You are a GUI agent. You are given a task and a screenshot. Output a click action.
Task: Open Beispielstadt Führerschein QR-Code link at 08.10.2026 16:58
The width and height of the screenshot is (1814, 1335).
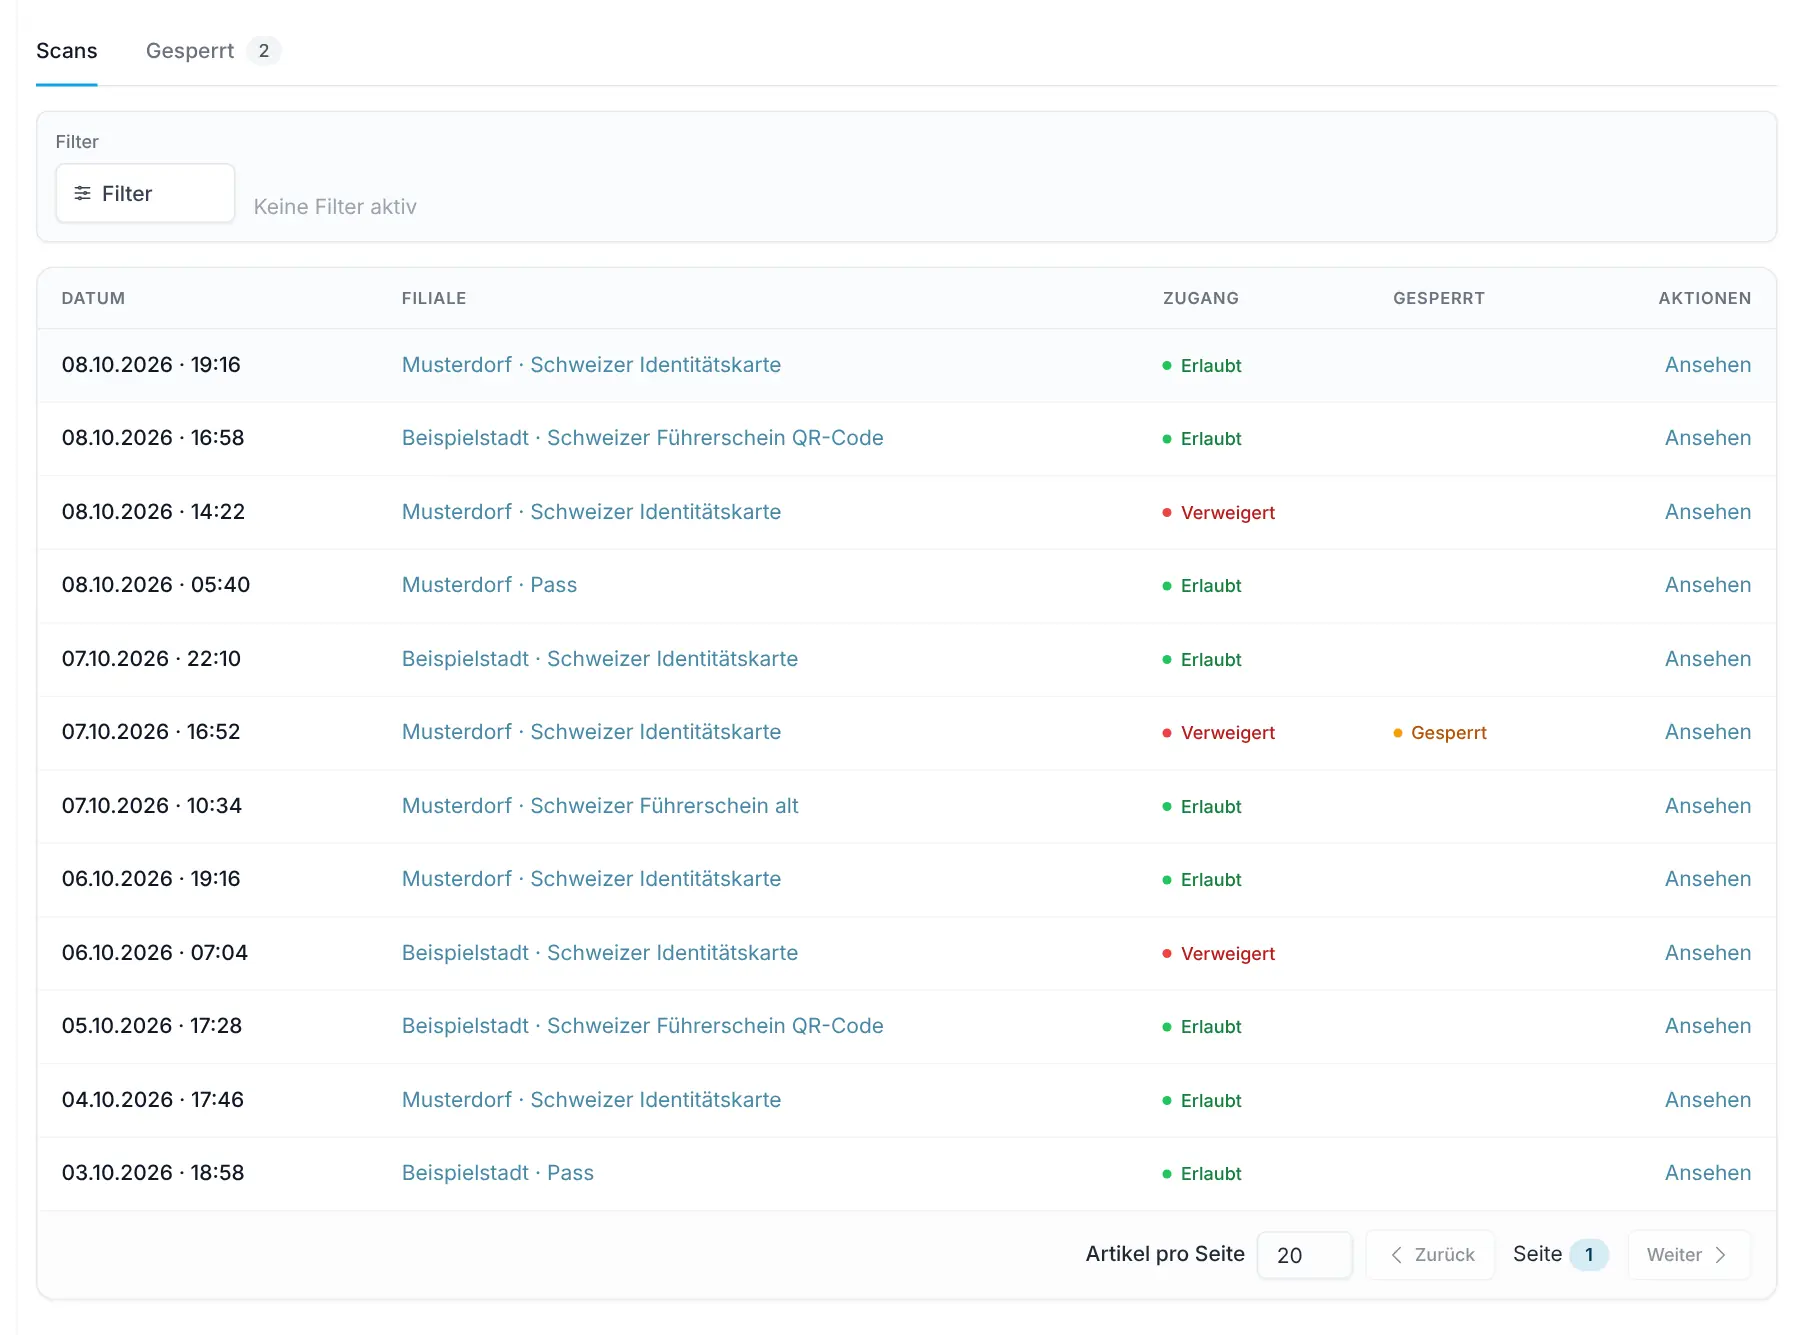tap(642, 438)
